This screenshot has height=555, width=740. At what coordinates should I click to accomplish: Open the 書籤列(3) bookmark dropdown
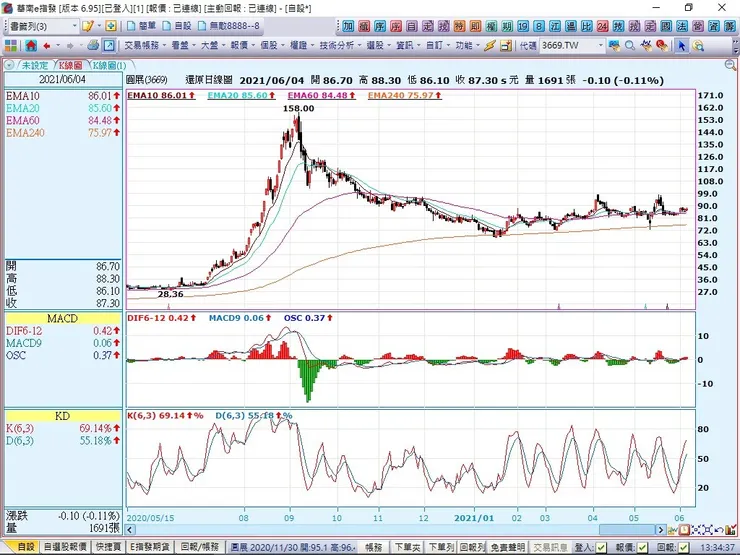[x=75, y=26]
